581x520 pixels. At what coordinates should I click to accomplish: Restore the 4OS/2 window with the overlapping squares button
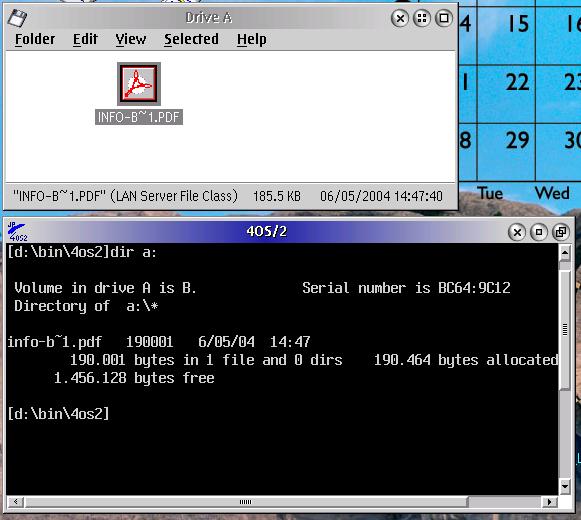(561, 232)
